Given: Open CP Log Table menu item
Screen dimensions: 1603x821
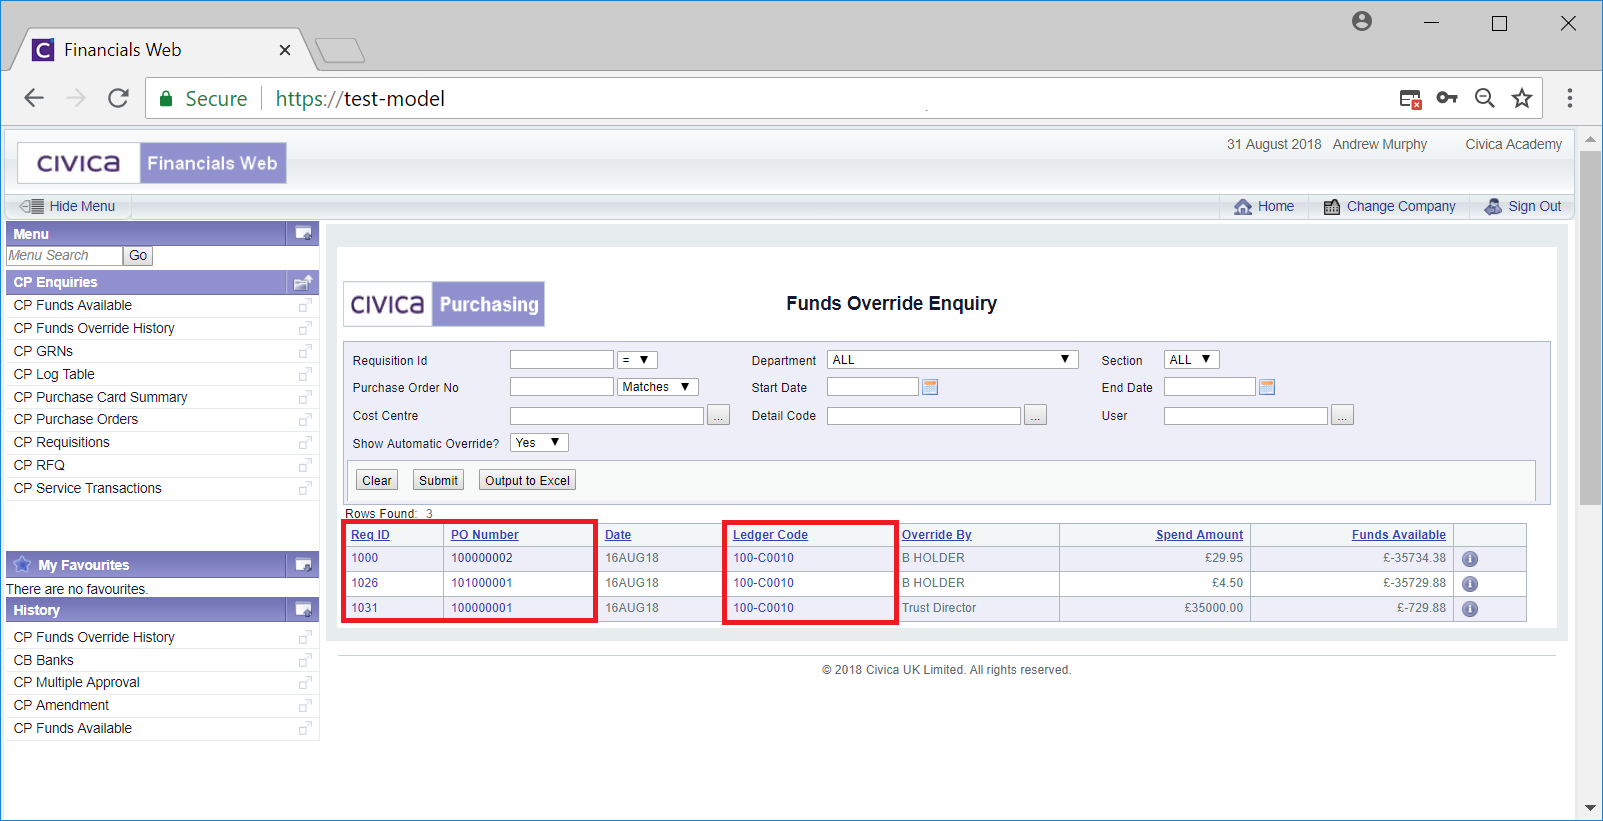Looking at the screenshot, I should click(54, 374).
